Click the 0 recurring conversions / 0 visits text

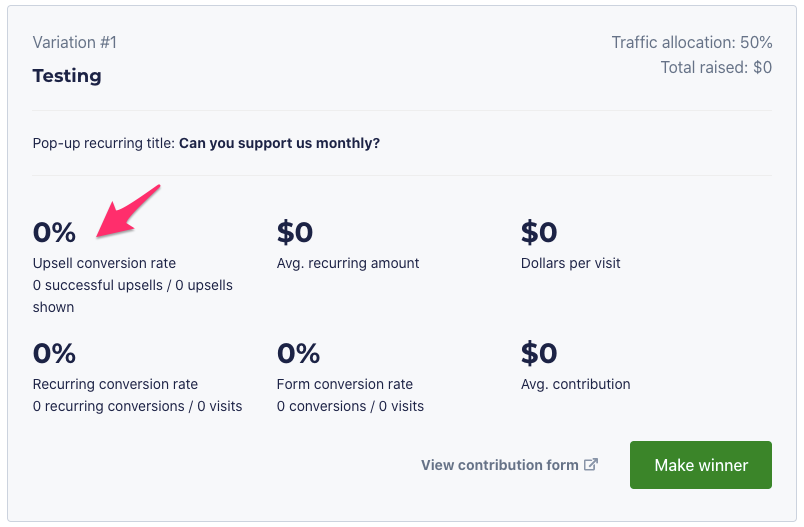[x=137, y=406]
